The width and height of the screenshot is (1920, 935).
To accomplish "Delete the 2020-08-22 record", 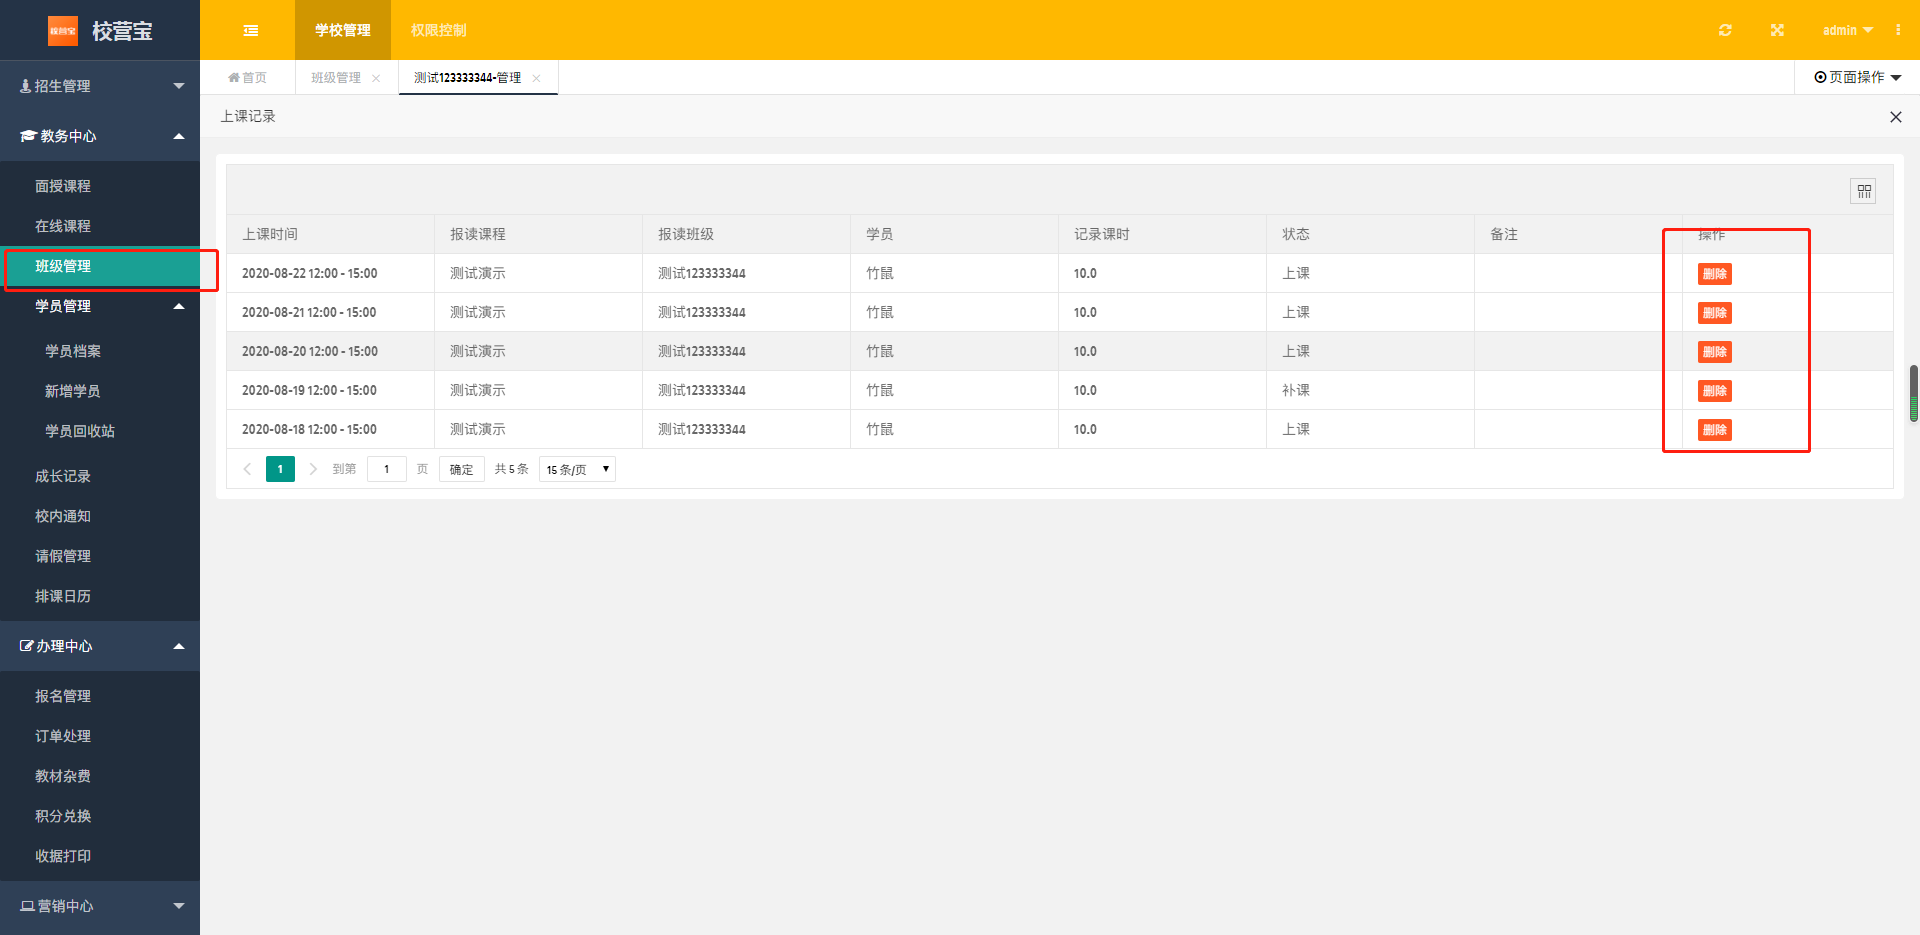I will coord(1714,274).
